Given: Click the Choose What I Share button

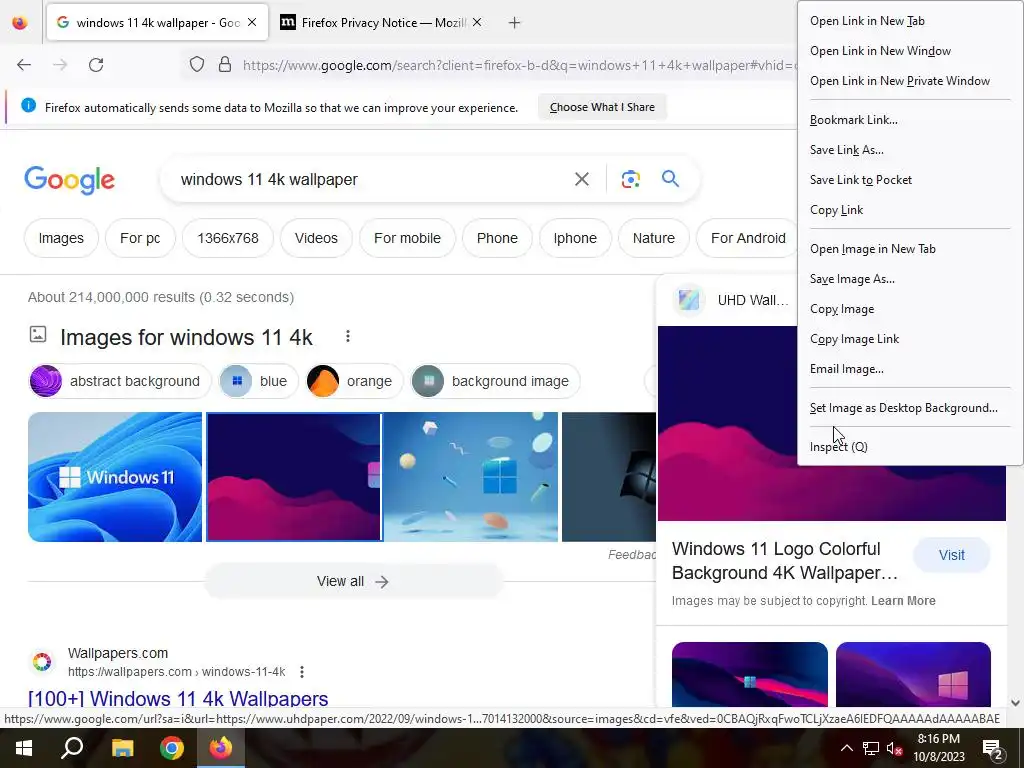Looking at the screenshot, I should tap(602, 107).
